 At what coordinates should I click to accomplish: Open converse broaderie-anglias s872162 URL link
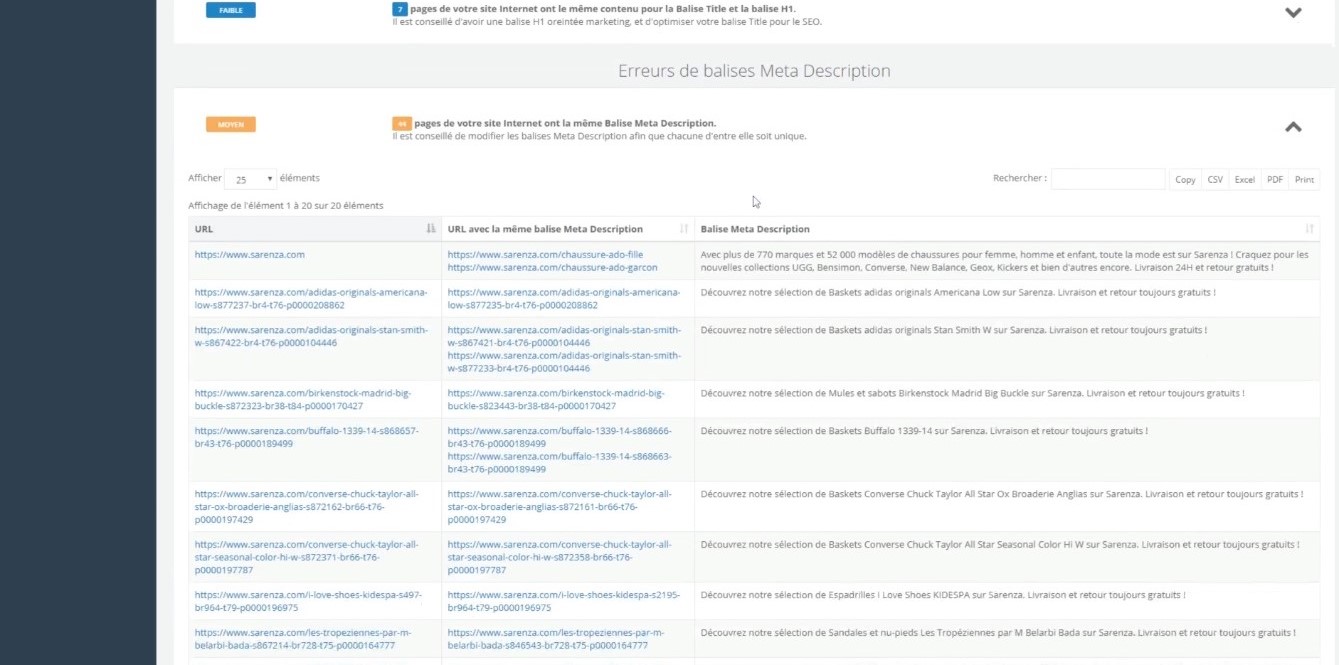(306, 507)
